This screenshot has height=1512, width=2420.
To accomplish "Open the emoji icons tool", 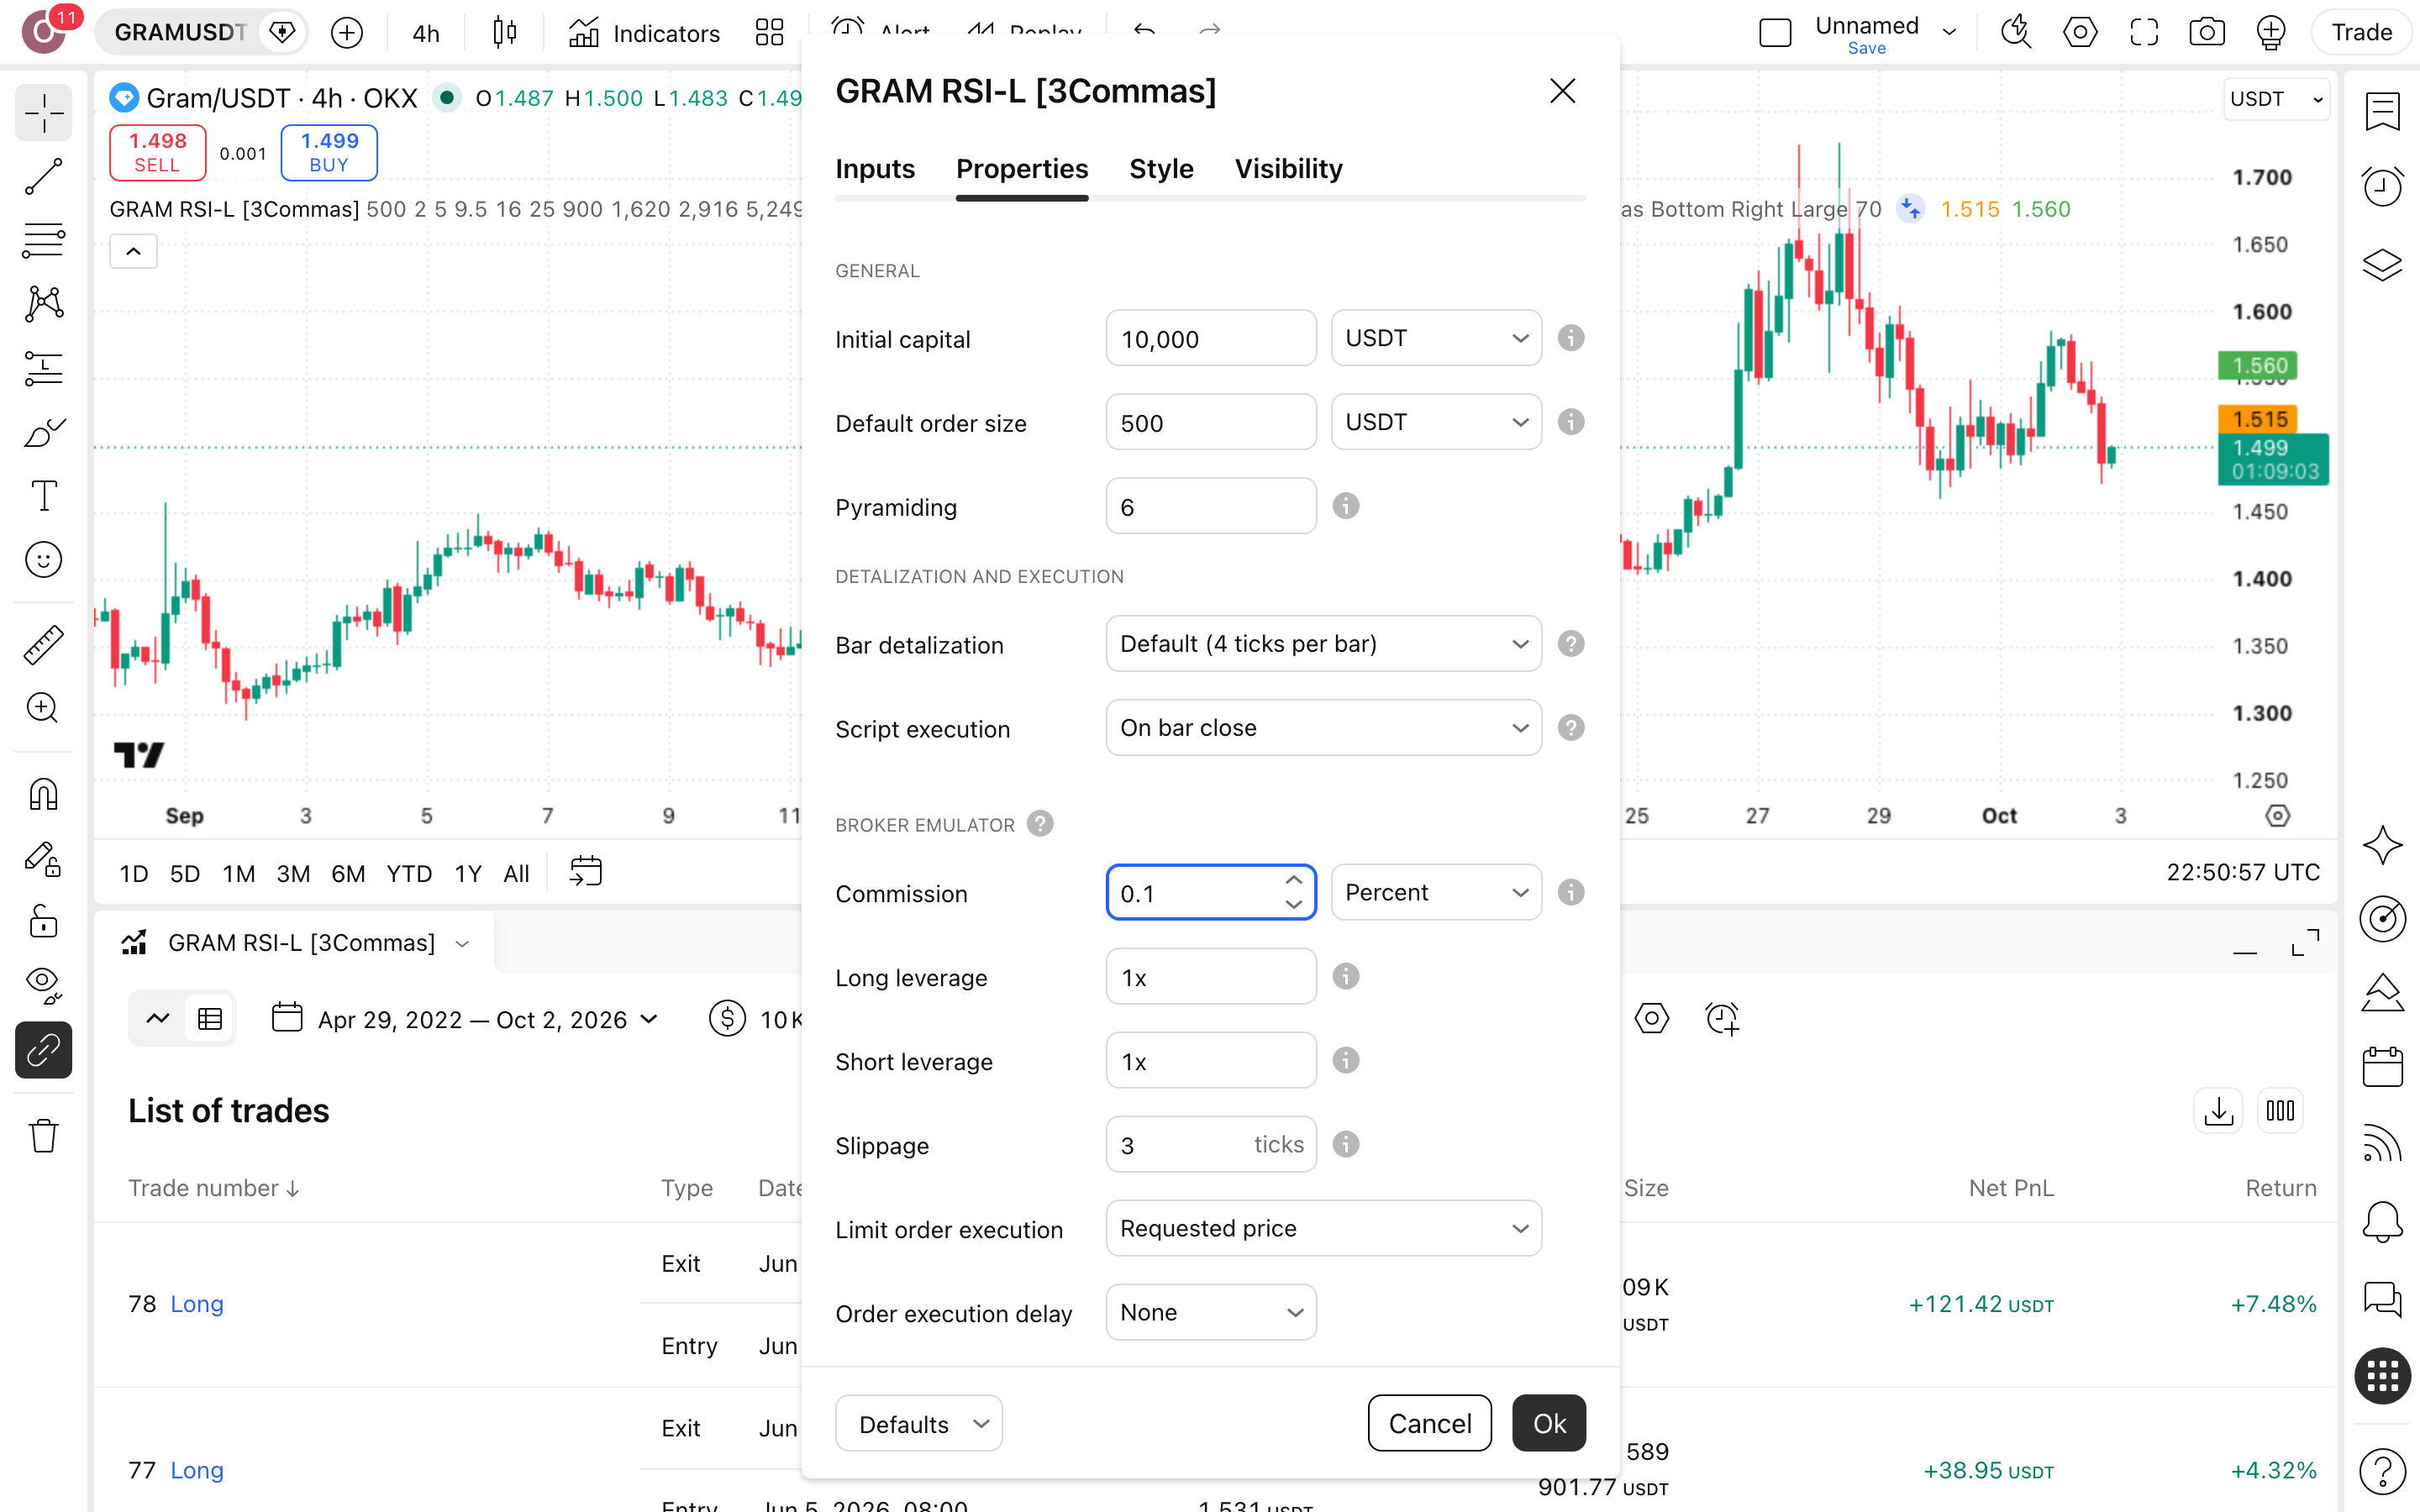I will (43, 559).
